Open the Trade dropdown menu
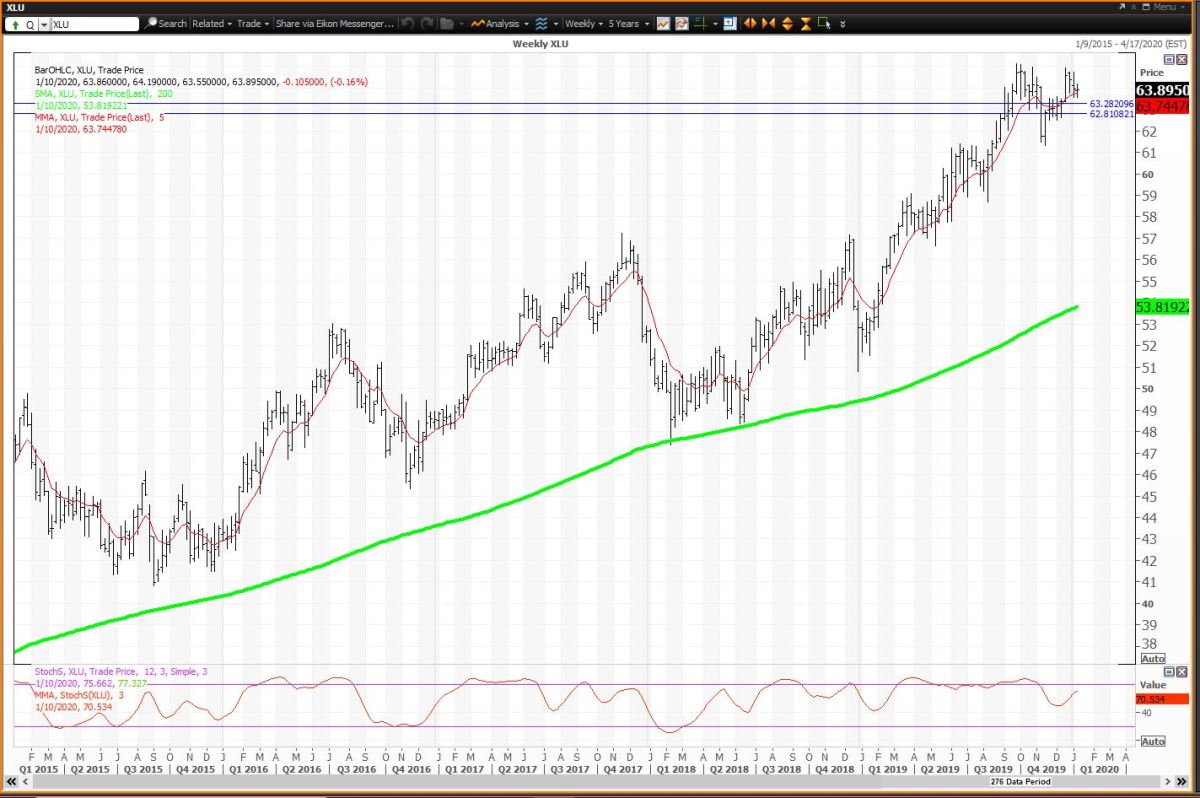This screenshot has width=1200, height=798. click(253, 23)
